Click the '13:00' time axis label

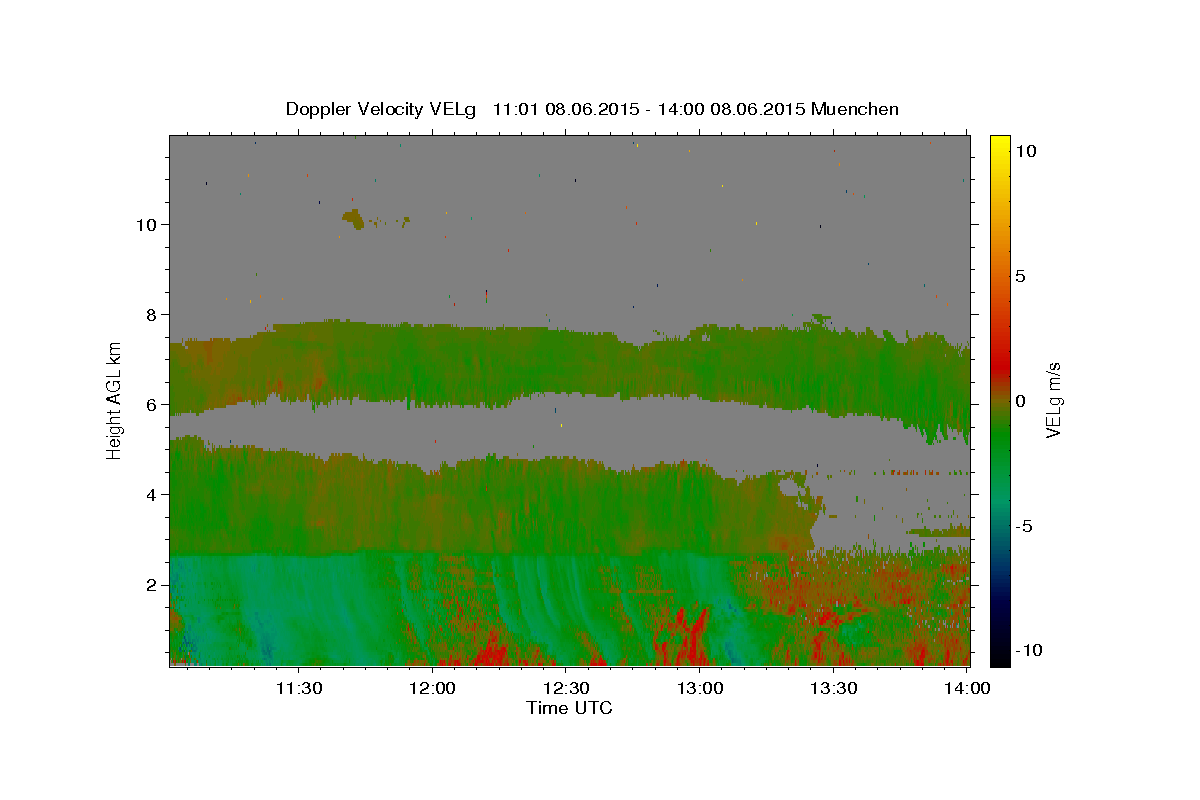701,688
